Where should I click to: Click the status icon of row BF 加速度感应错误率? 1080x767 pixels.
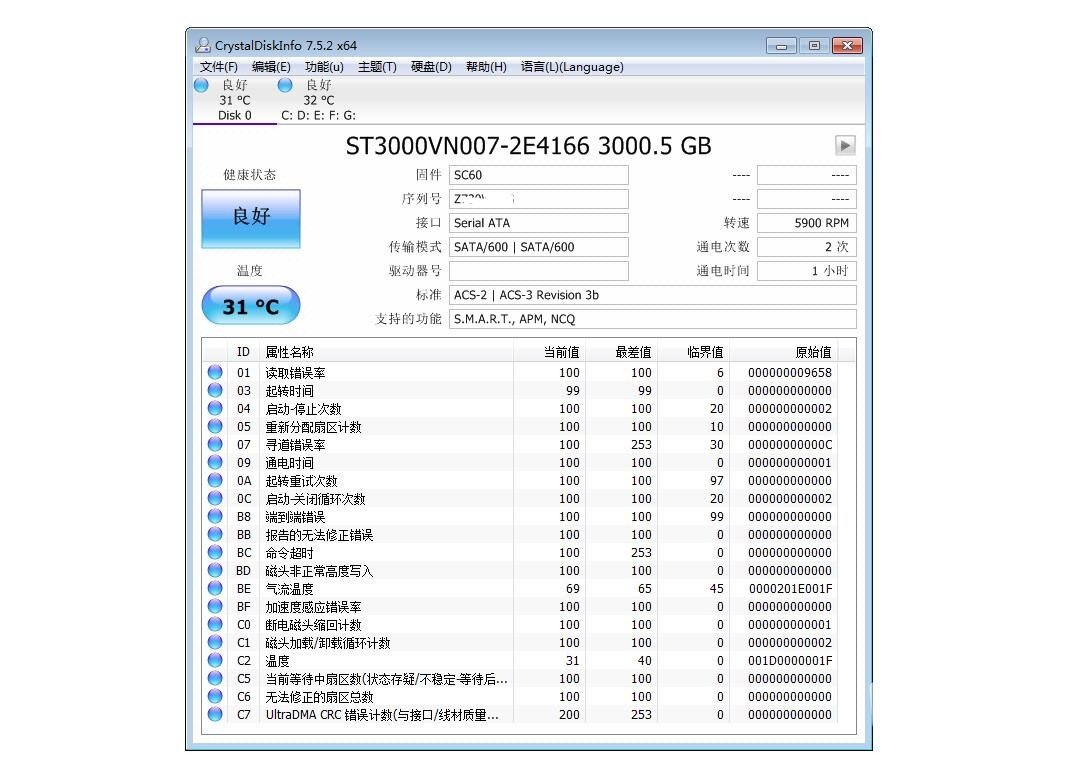coord(215,606)
